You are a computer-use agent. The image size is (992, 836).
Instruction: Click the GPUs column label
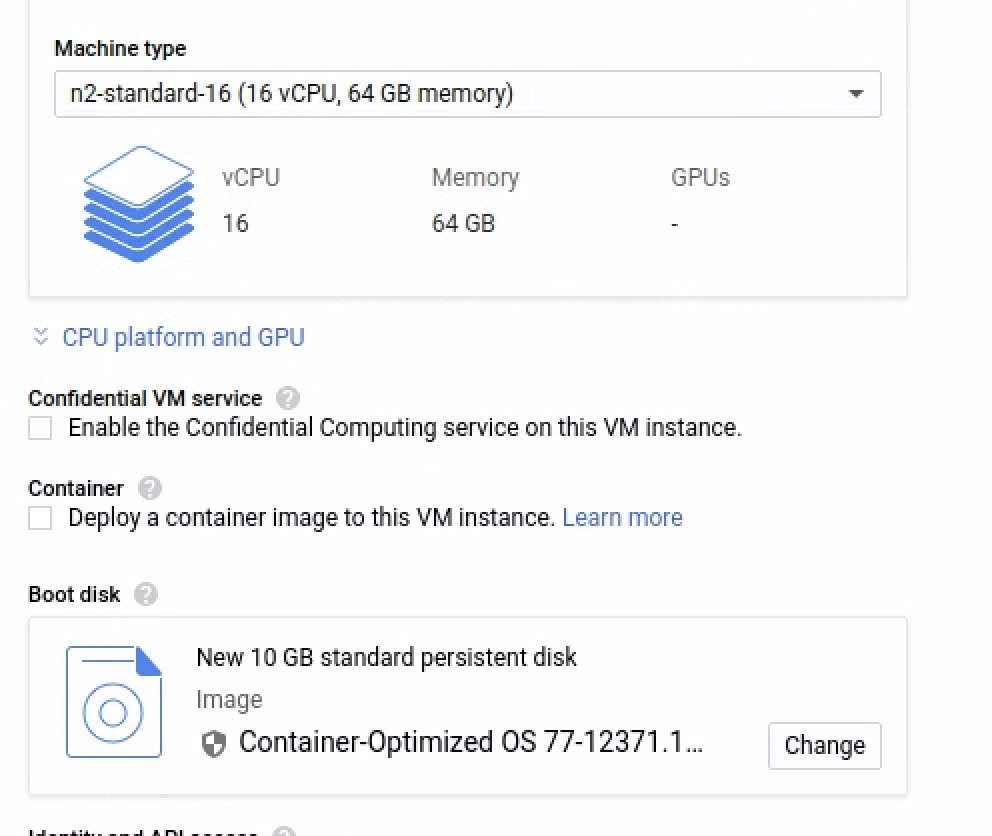(700, 178)
